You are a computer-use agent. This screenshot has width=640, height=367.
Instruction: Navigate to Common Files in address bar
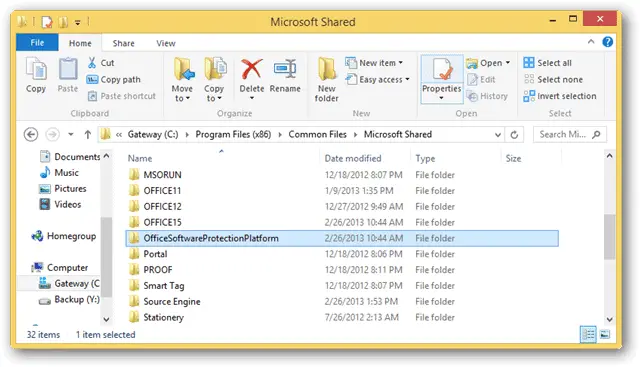point(318,134)
